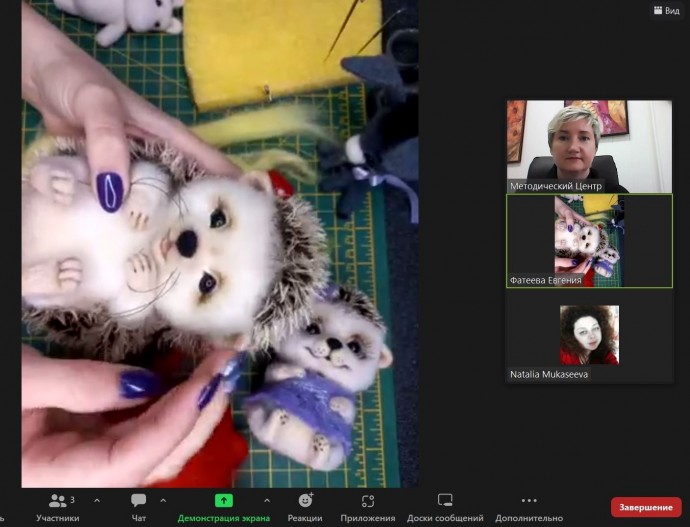Click the green Демонстрация экрана share icon
The height and width of the screenshot is (527, 690).
coord(224,500)
